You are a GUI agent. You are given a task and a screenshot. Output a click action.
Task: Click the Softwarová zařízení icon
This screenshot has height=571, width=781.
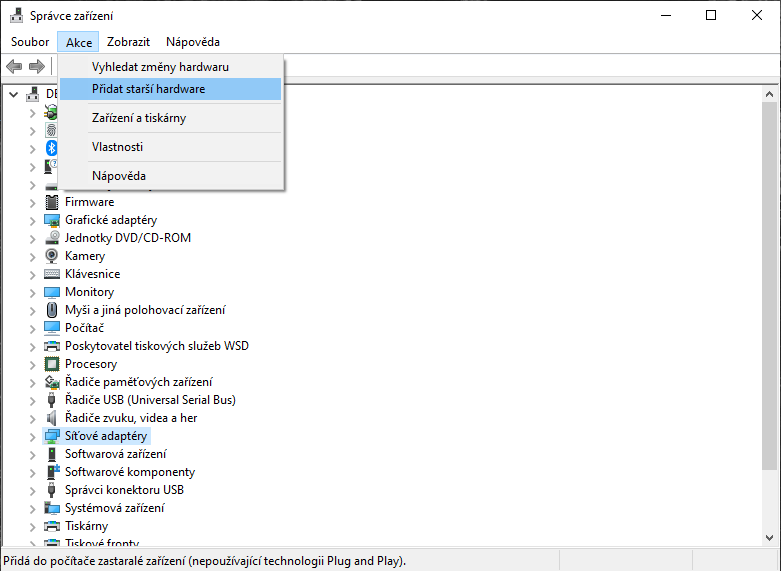tap(52, 454)
